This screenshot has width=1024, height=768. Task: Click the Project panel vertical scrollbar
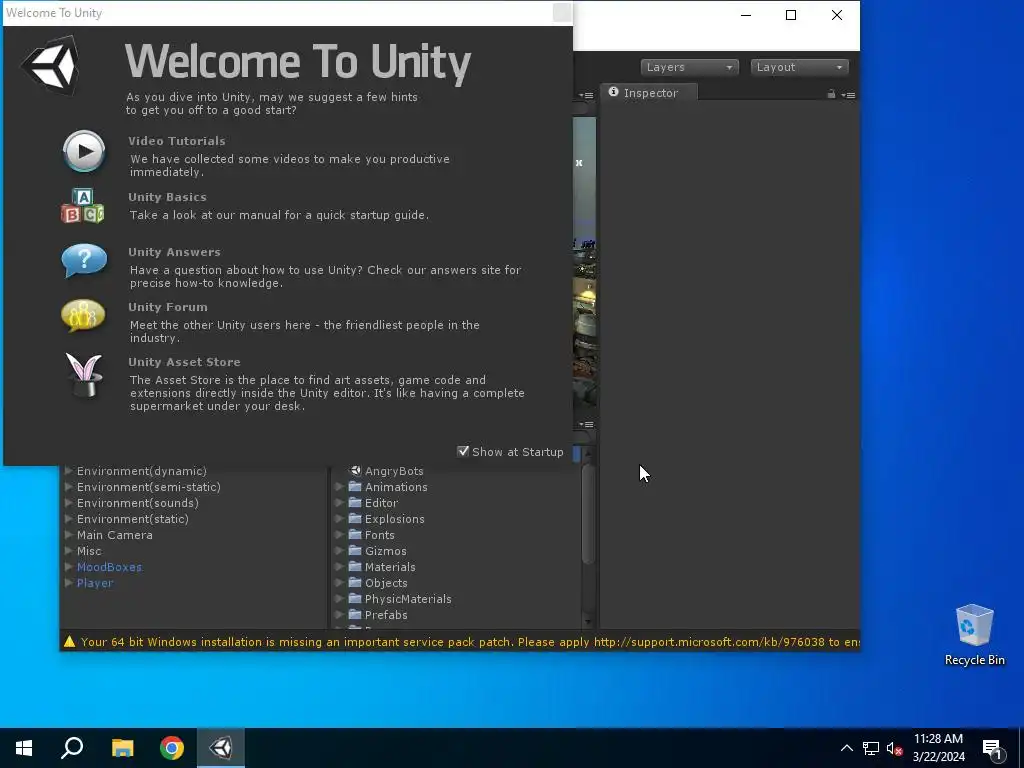[588, 512]
